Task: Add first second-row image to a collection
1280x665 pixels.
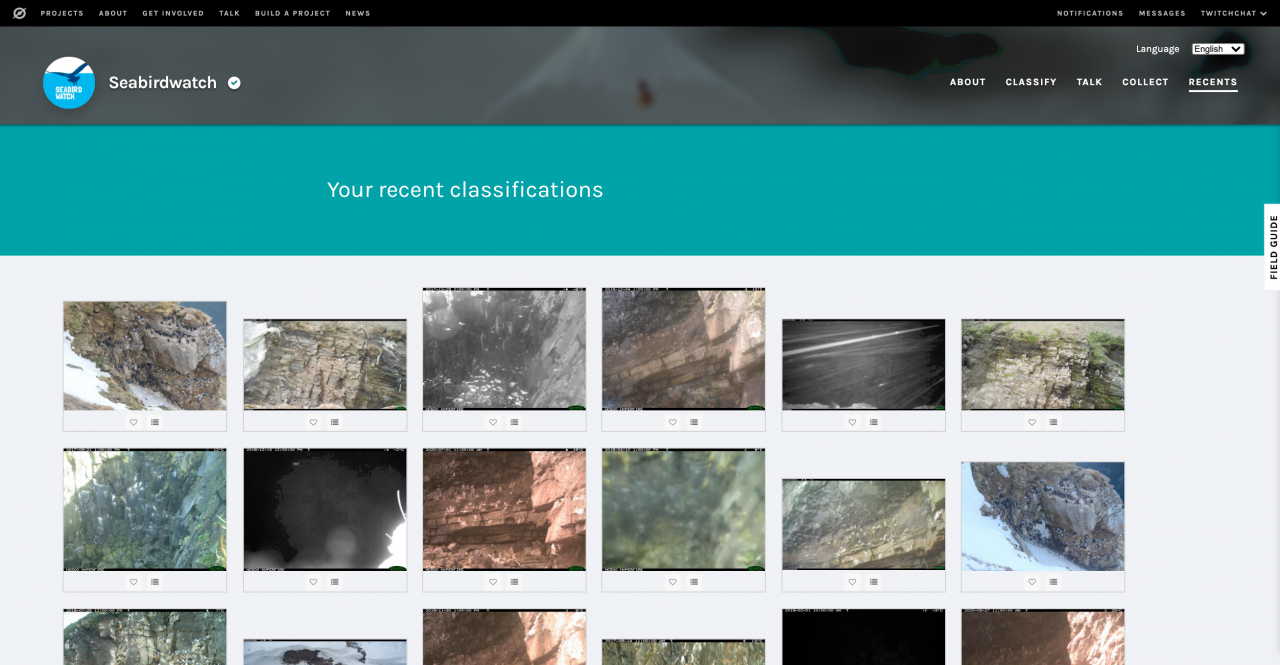Action: [155, 582]
